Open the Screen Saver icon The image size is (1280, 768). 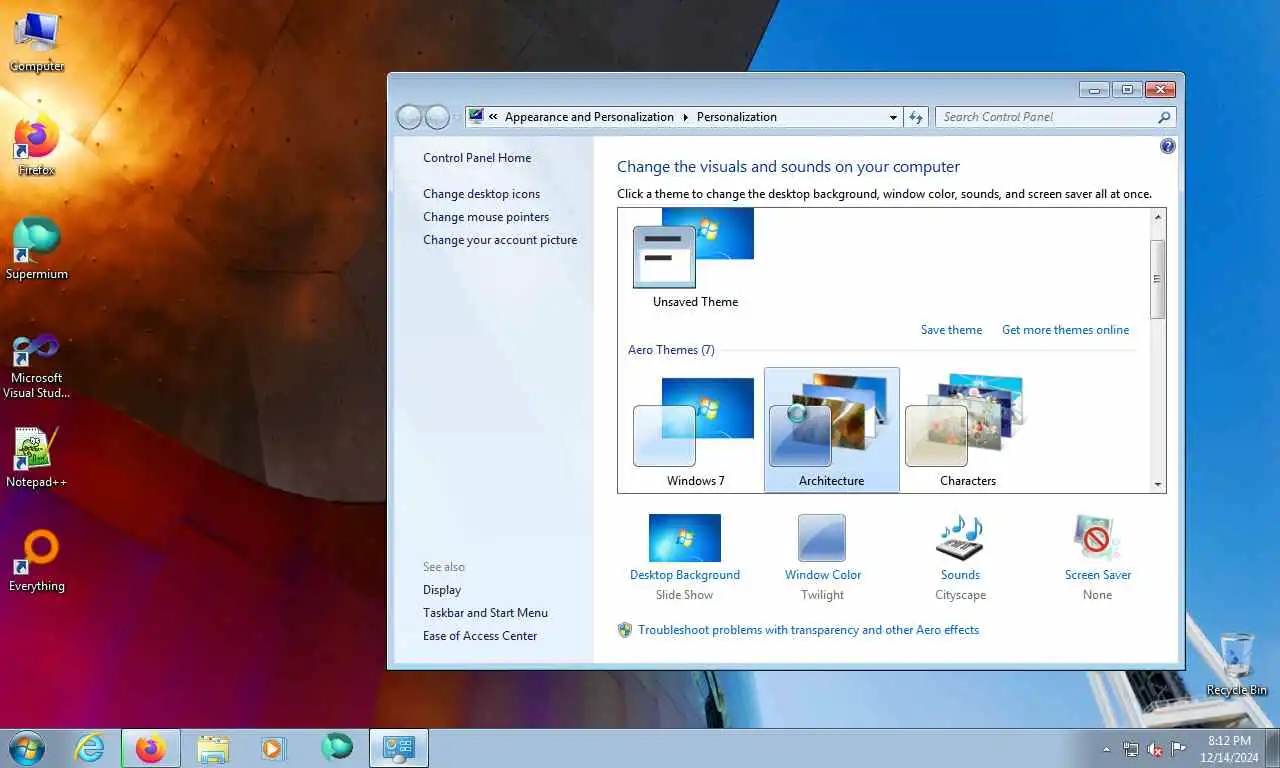(1097, 538)
